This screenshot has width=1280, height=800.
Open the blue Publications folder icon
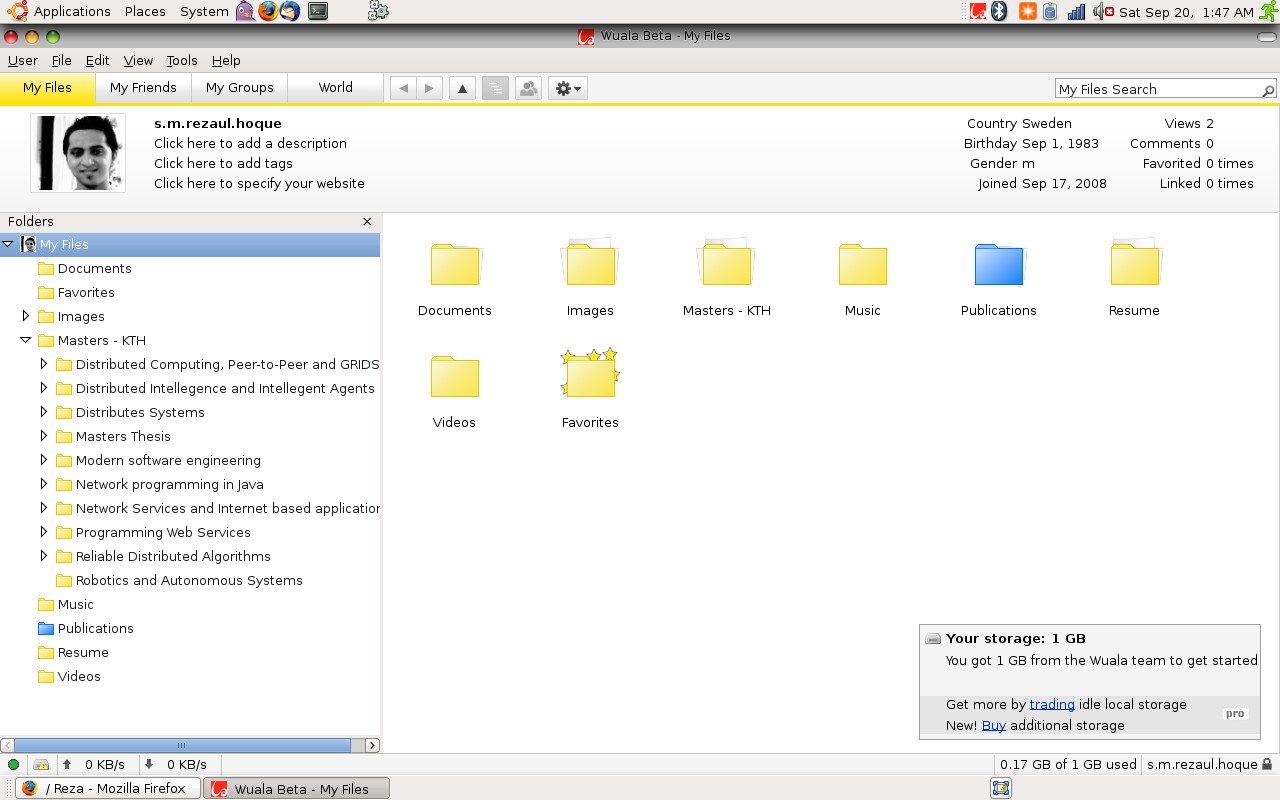coord(999,265)
